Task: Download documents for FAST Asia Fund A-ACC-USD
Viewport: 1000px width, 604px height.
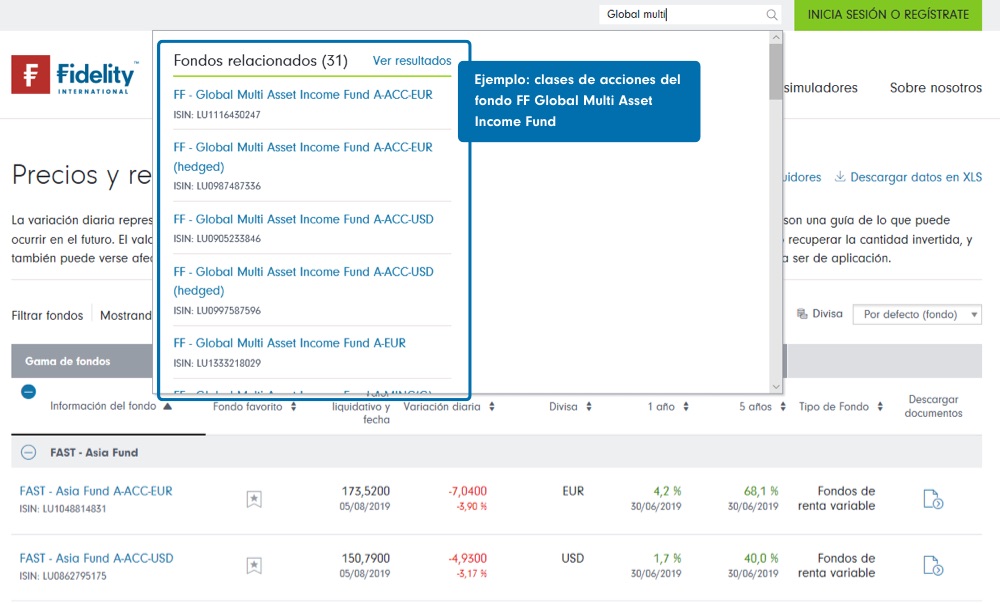Action: tap(933, 566)
